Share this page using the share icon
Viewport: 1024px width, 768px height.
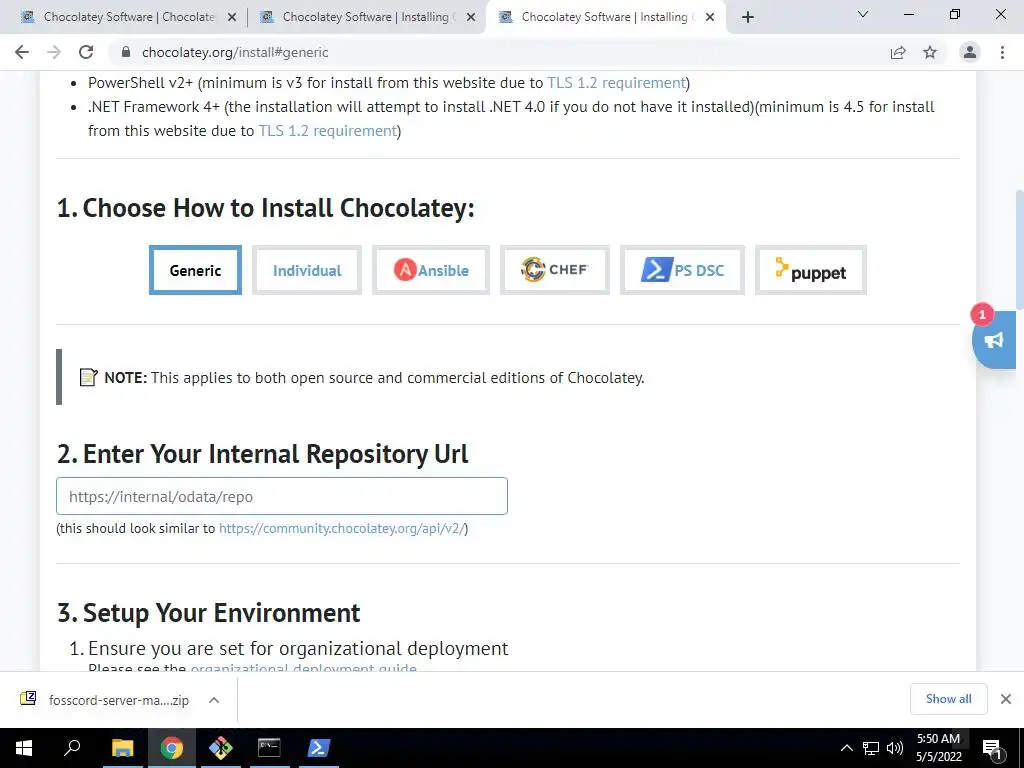(898, 52)
